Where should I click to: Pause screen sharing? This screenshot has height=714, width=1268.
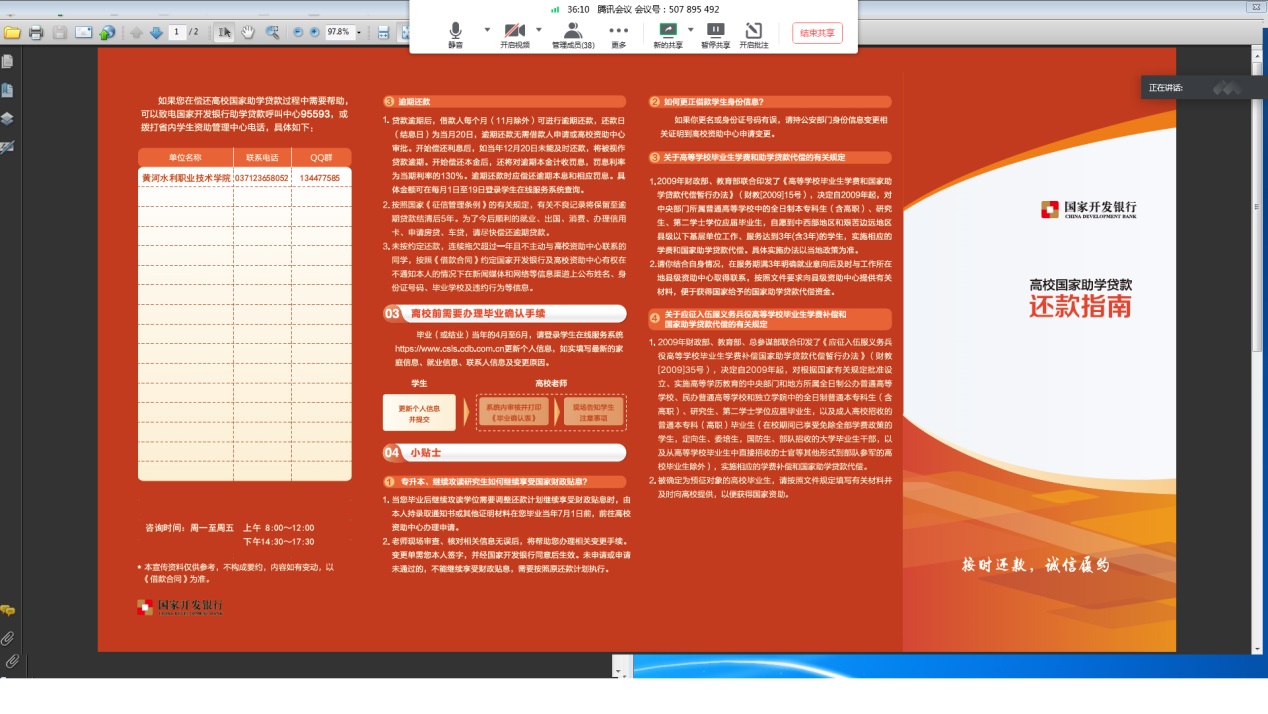(x=715, y=35)
